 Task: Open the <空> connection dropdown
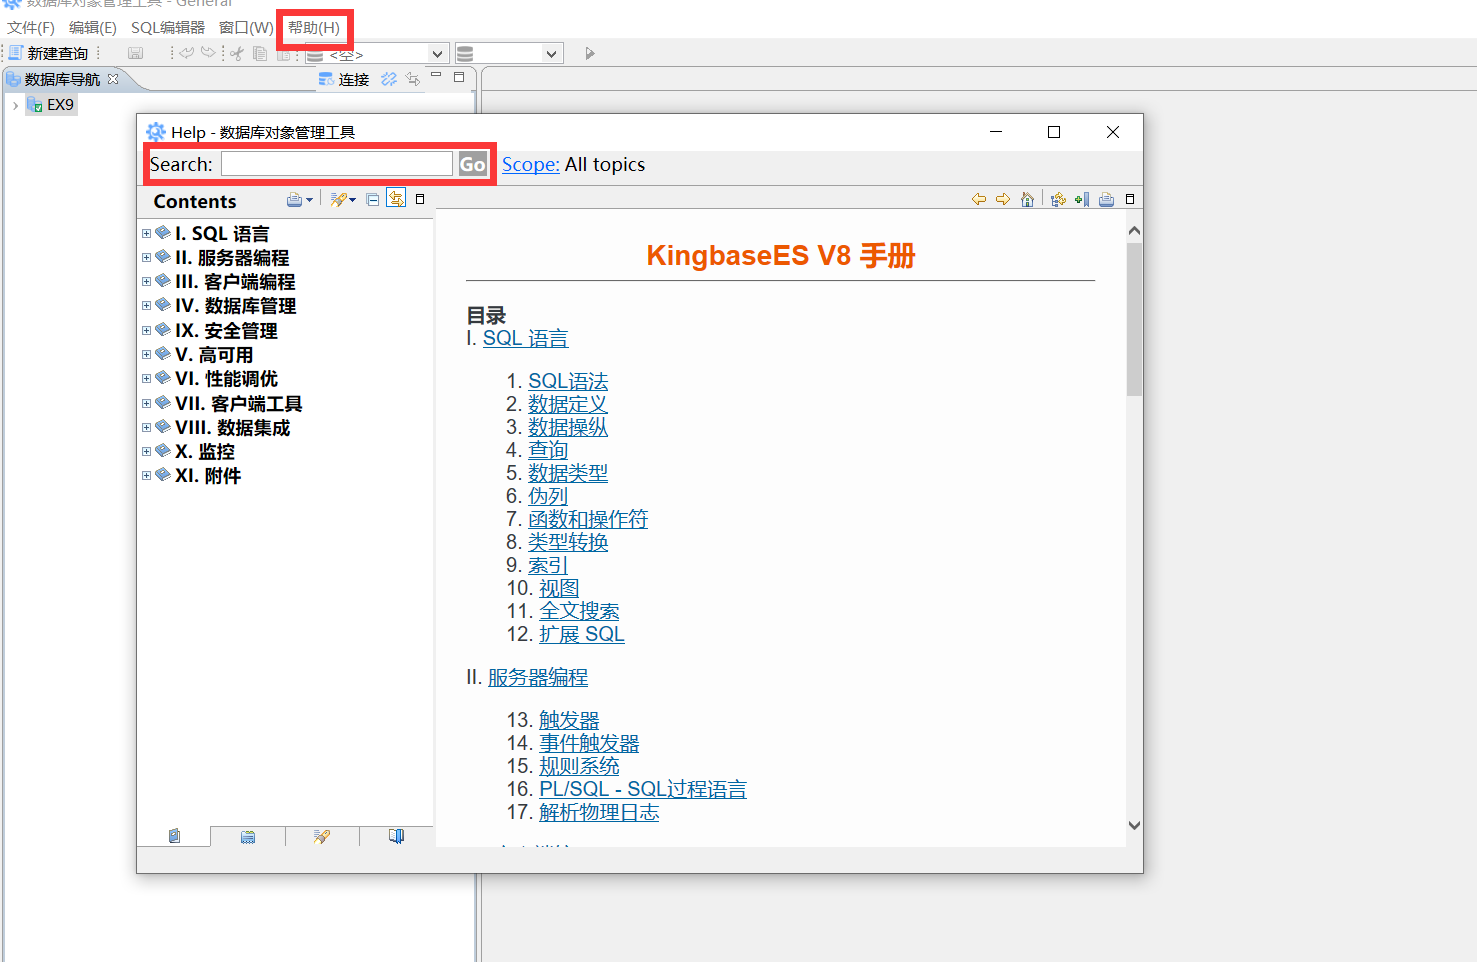(x=437, y=53)
